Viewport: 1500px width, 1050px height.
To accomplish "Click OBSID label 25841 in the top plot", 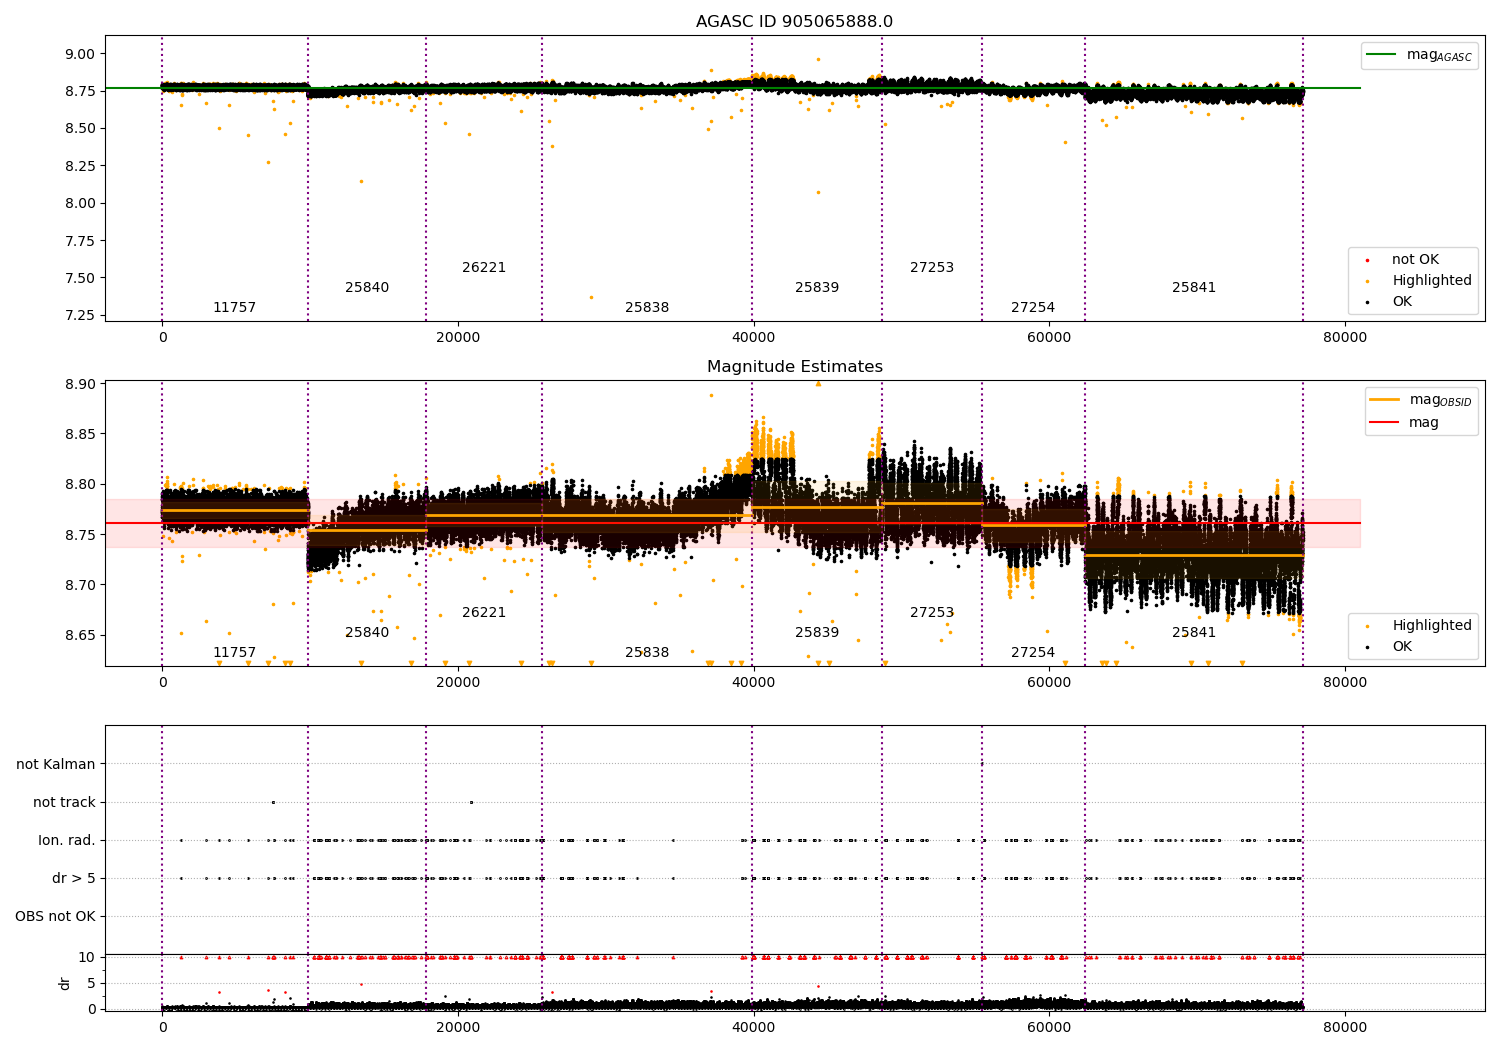I will coord(1194,288).
